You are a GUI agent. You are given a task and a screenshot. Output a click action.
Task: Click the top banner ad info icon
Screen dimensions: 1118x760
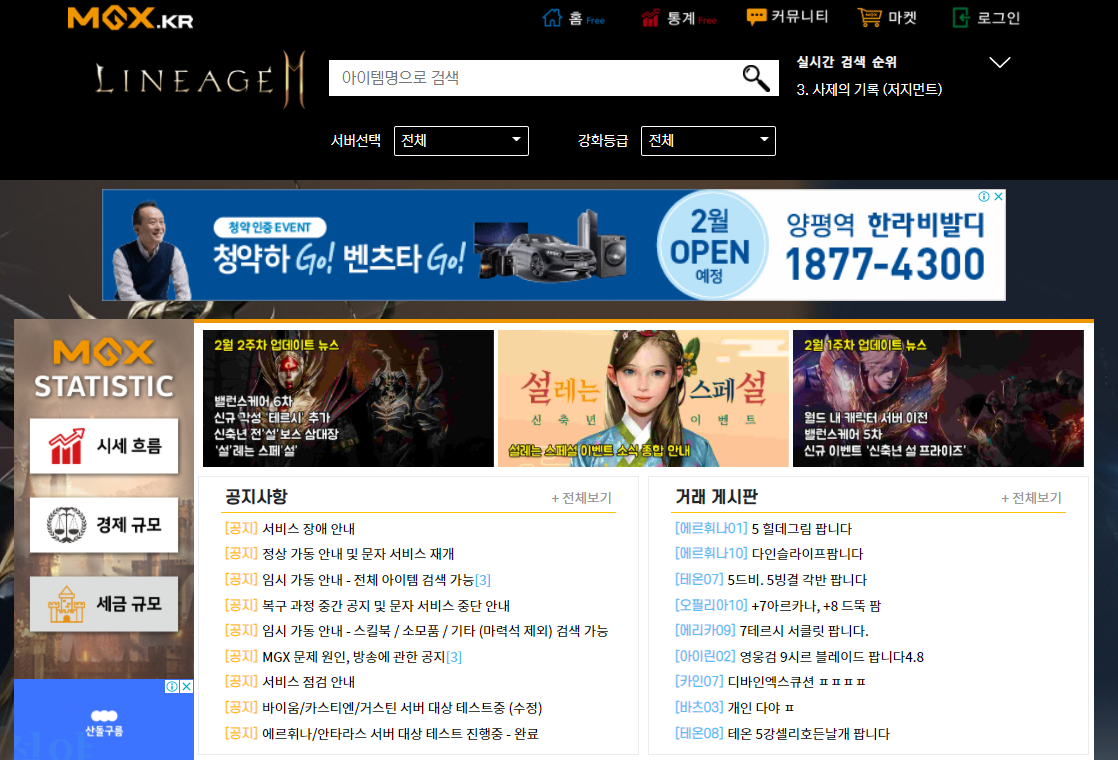click(x=983, y=196)
